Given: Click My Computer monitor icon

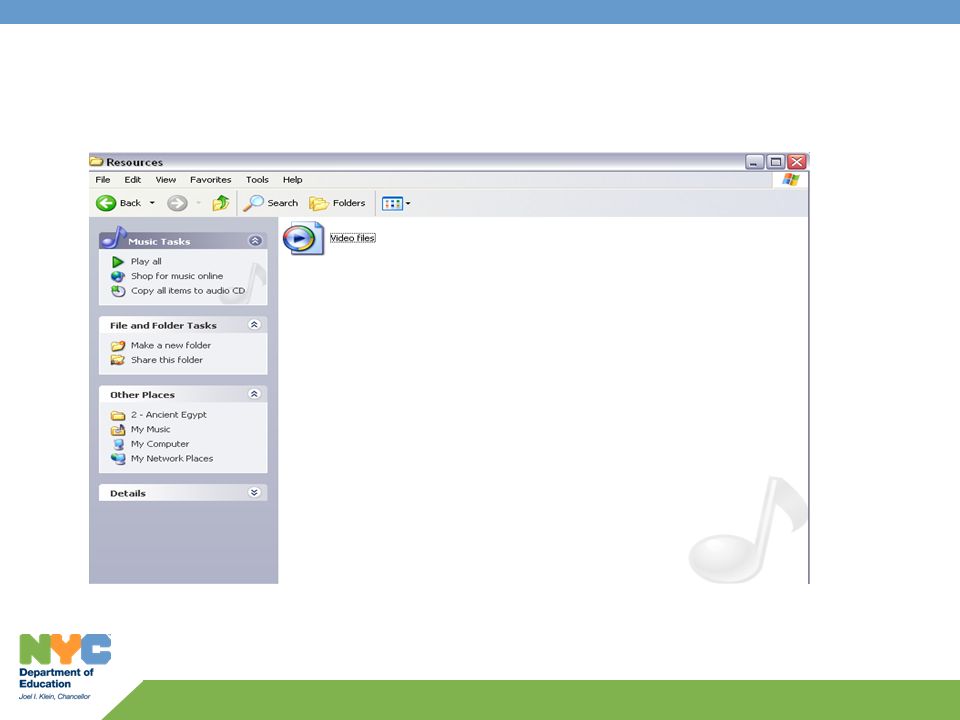Looking at the screenshot, I should point(118,444).
